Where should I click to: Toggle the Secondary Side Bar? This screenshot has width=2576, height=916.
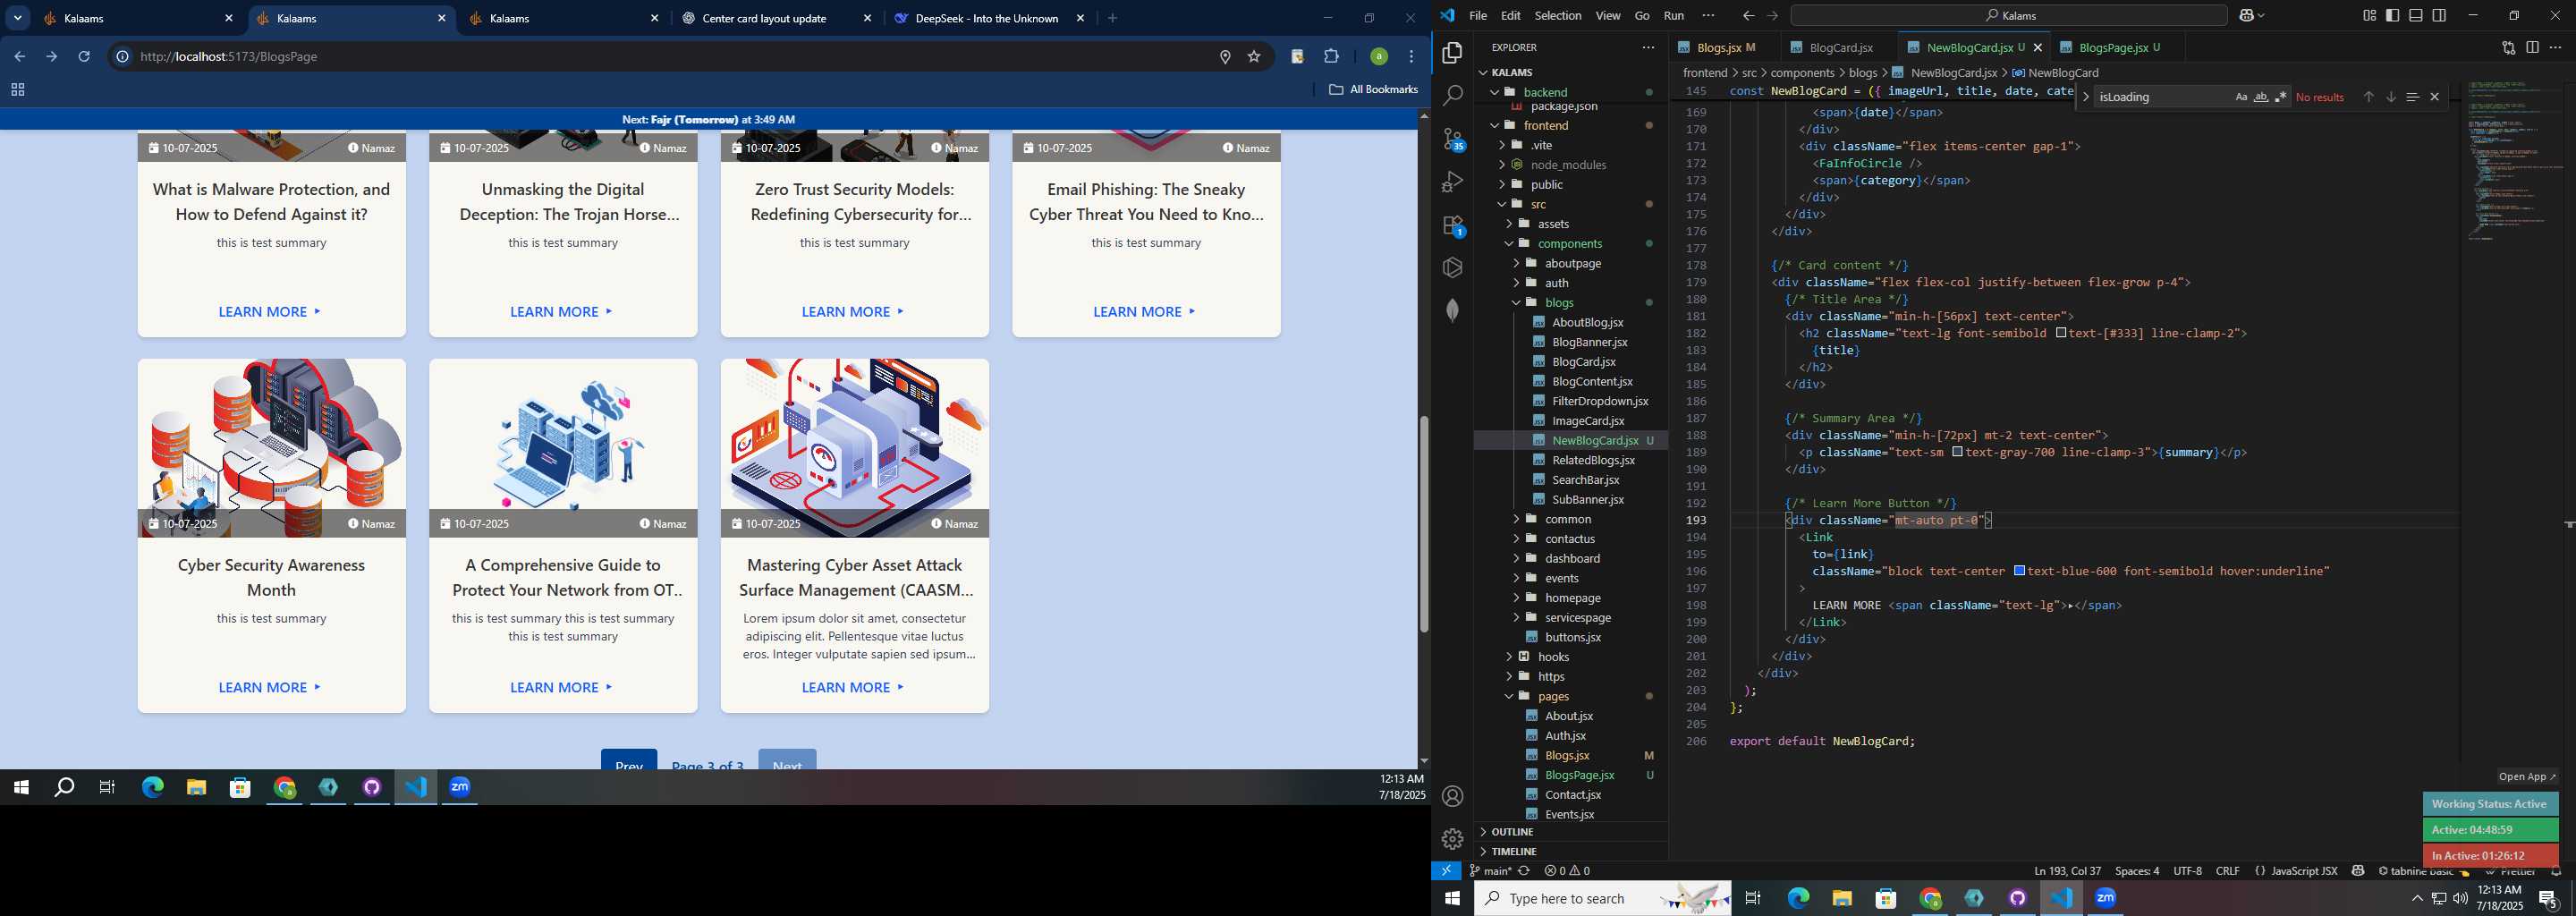pyautogui.click(x=2439, y=15)
